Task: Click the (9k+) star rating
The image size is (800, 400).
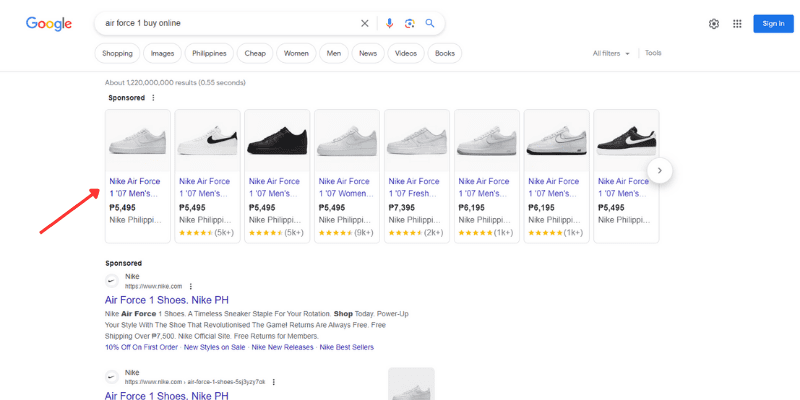Action: click(x=346, y=233)
